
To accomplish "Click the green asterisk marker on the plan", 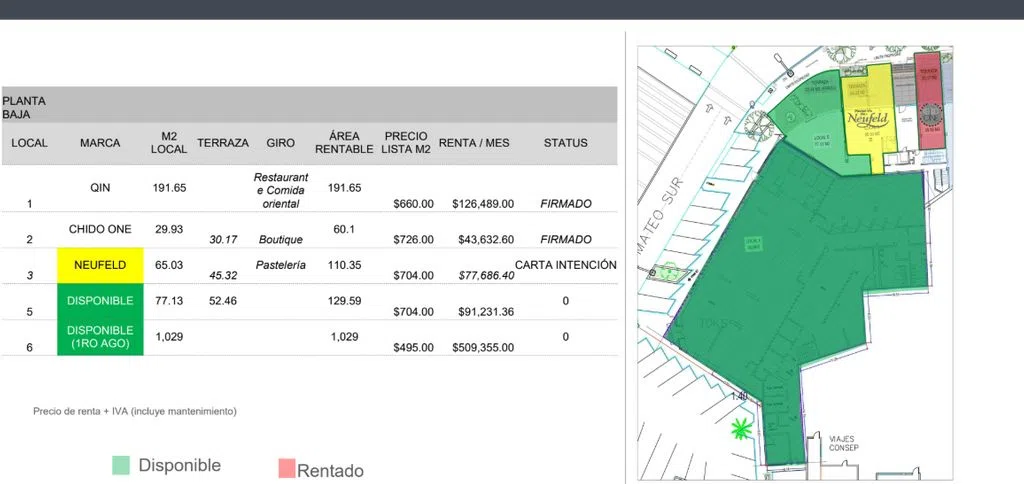I will [x=741, y=428].
